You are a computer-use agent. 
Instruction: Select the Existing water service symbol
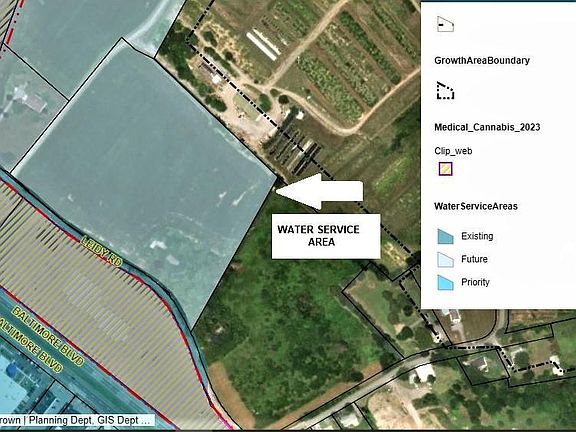point(445,236)
